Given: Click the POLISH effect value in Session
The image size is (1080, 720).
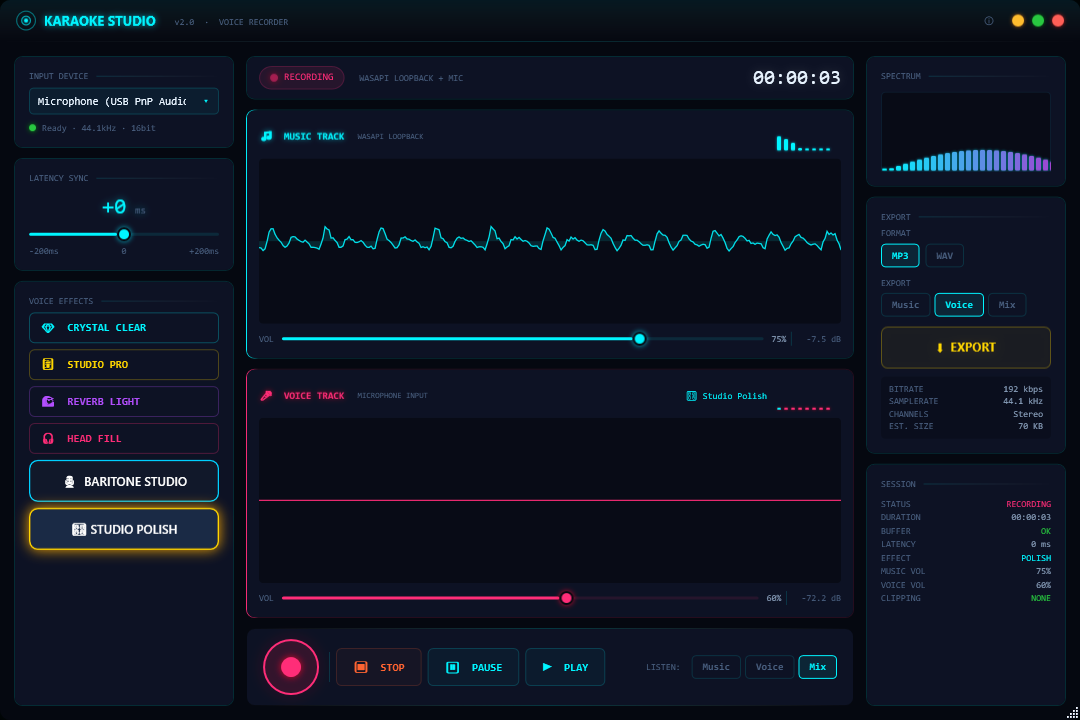Looking at the screenshot, I should [x=1036, y=558].
